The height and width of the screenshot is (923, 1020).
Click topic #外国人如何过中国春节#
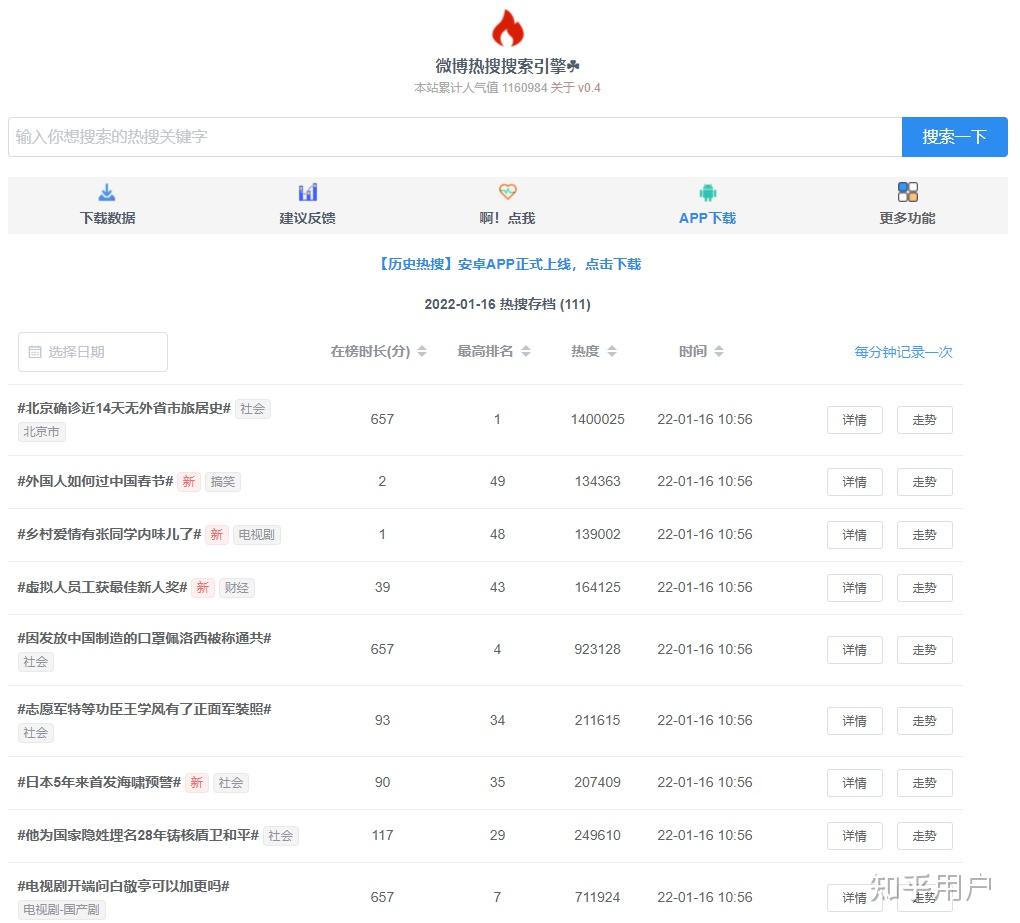point(95,481)
